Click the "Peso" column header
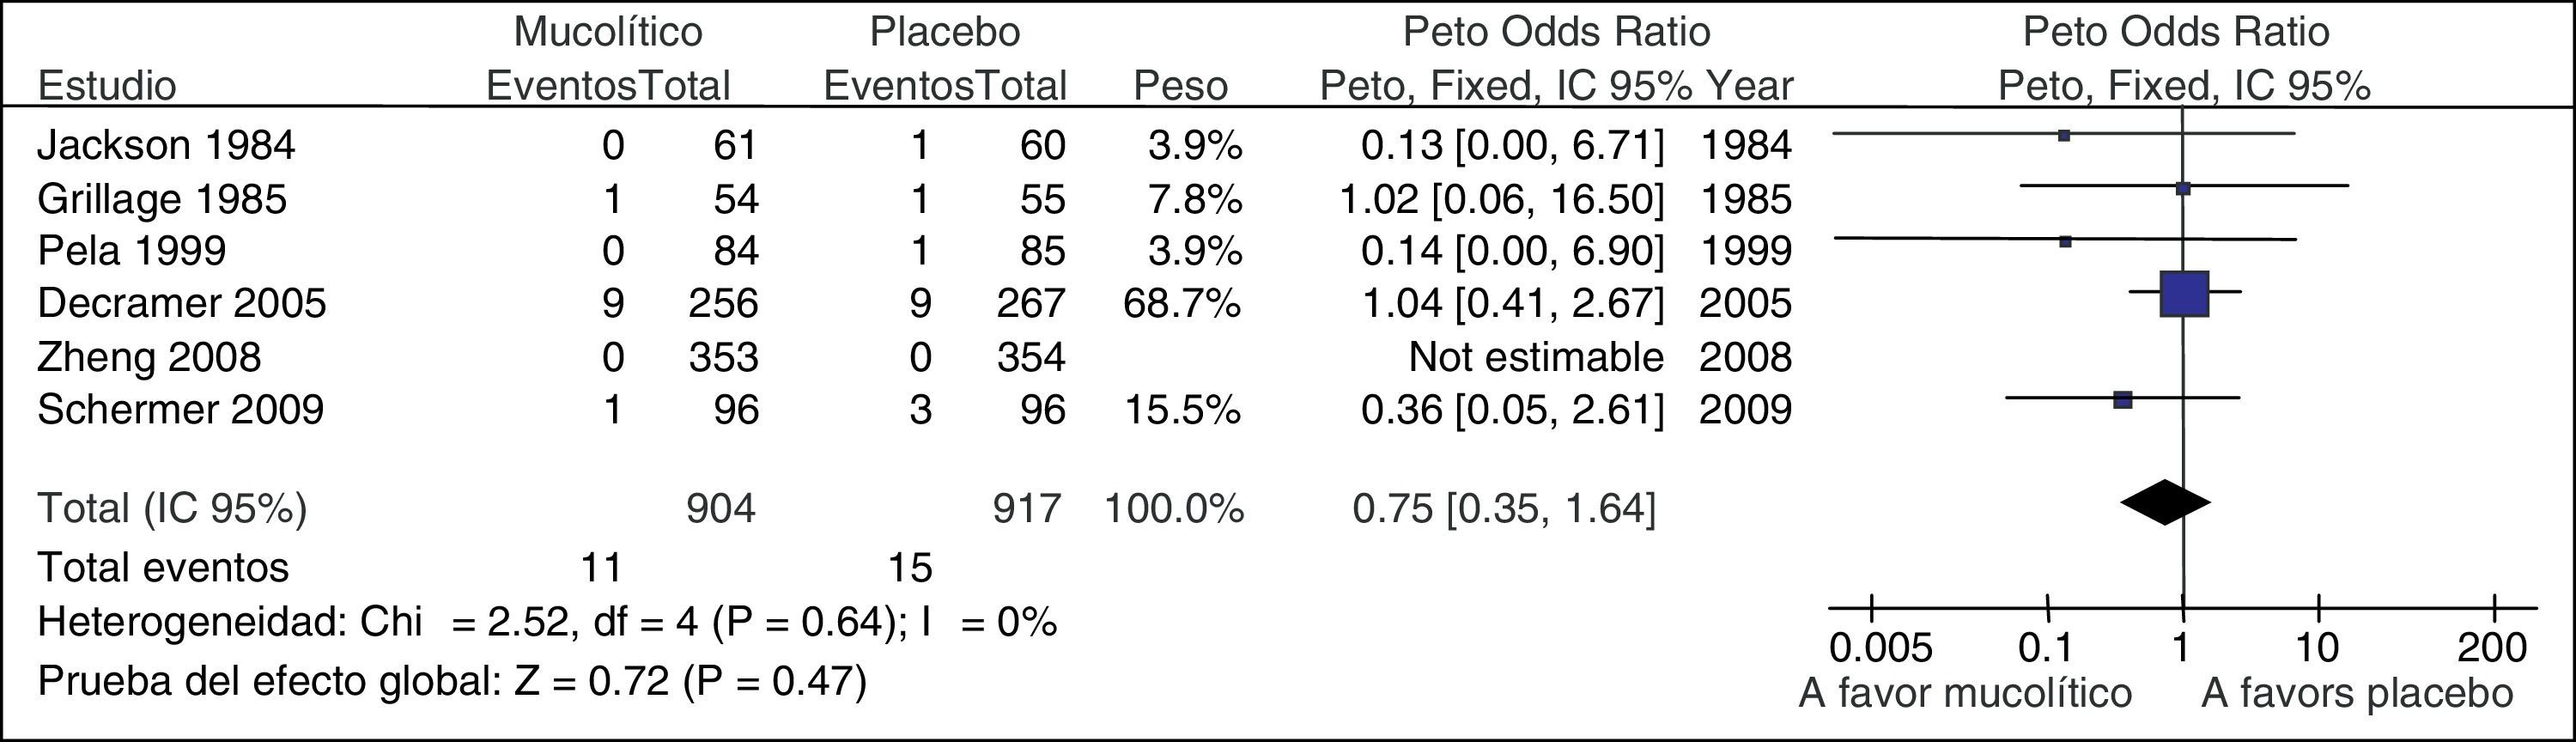2576x742 pixels. coord(1180,86)
